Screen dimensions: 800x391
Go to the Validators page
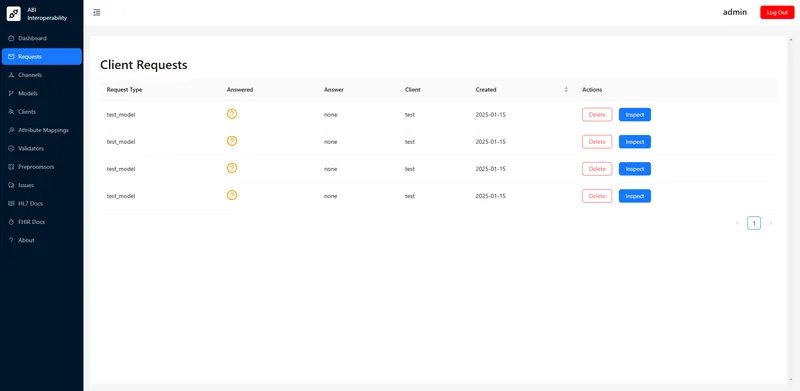[41, 149]
